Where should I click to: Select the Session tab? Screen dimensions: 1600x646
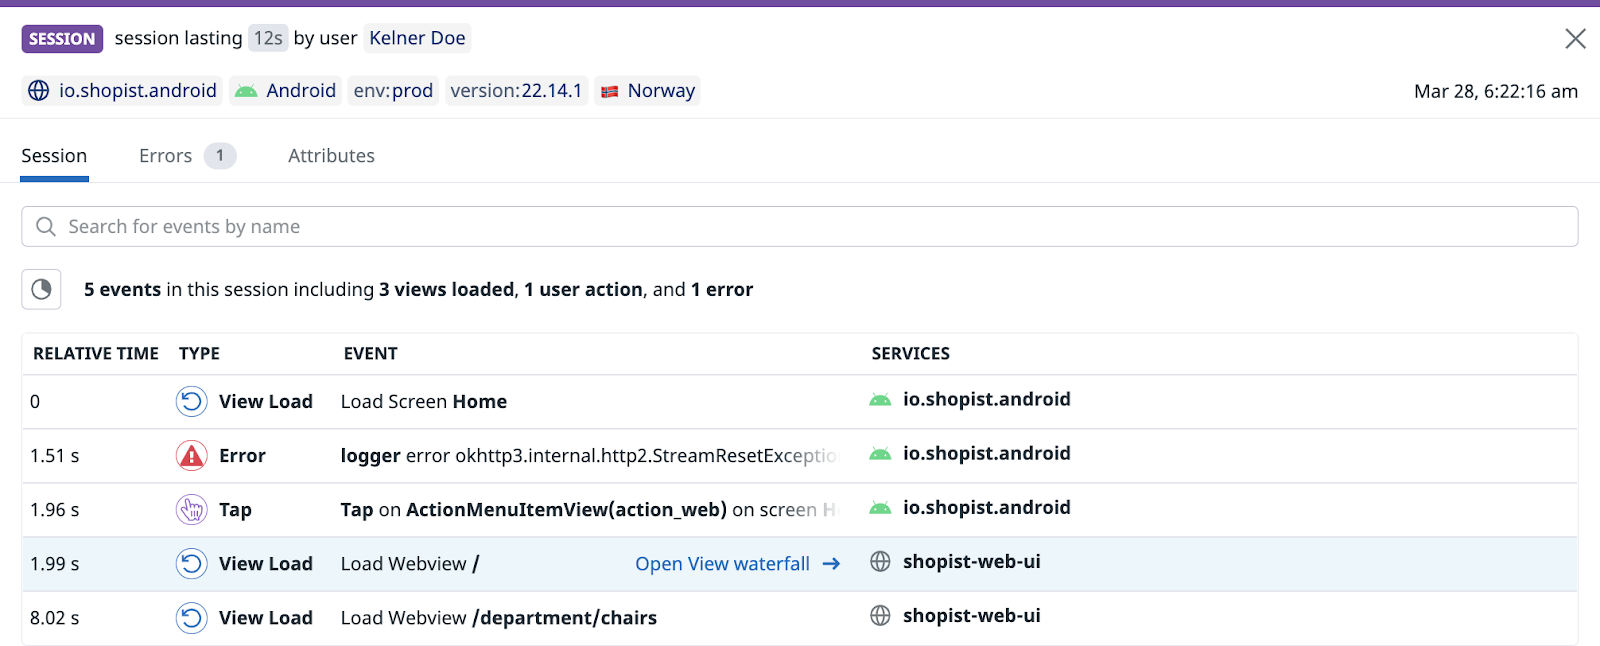[x=54, y=156]
